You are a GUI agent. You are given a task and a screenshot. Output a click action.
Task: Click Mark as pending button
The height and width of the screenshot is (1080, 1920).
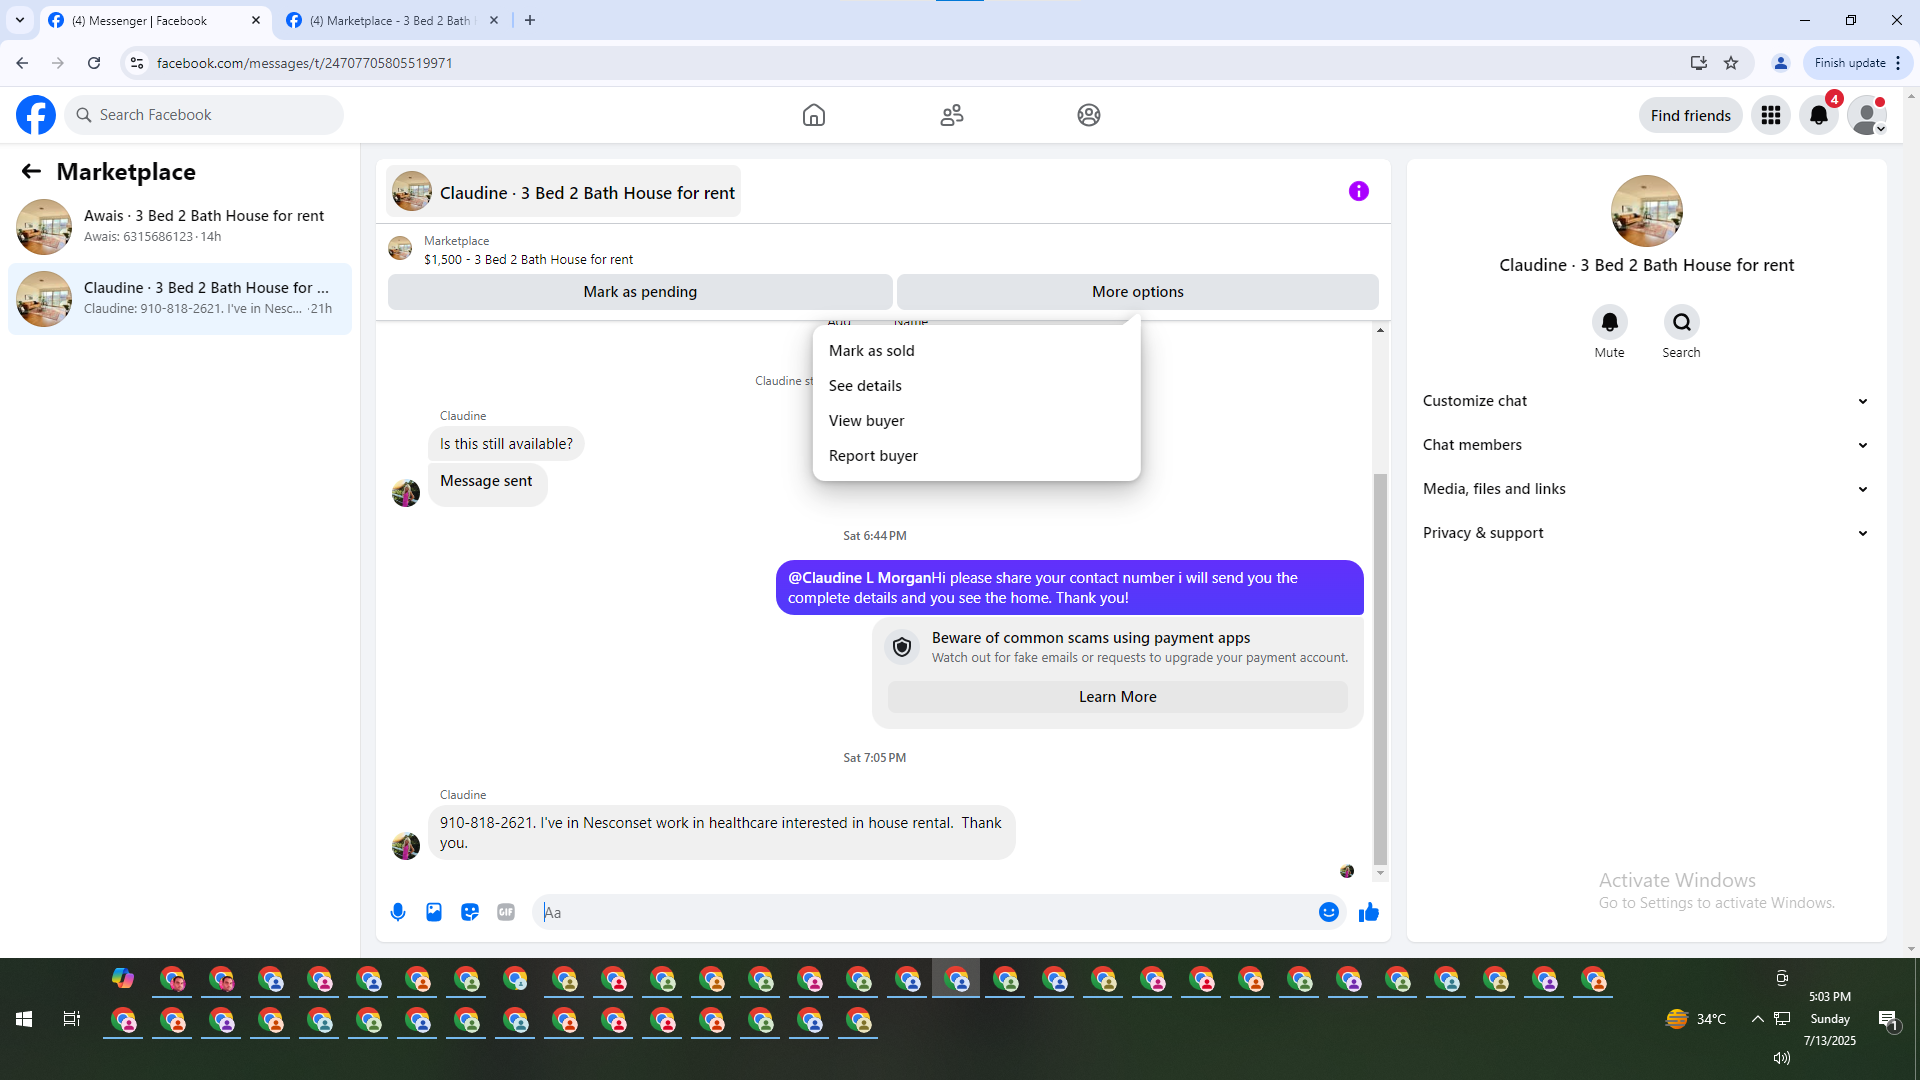(x=640, y=292)
